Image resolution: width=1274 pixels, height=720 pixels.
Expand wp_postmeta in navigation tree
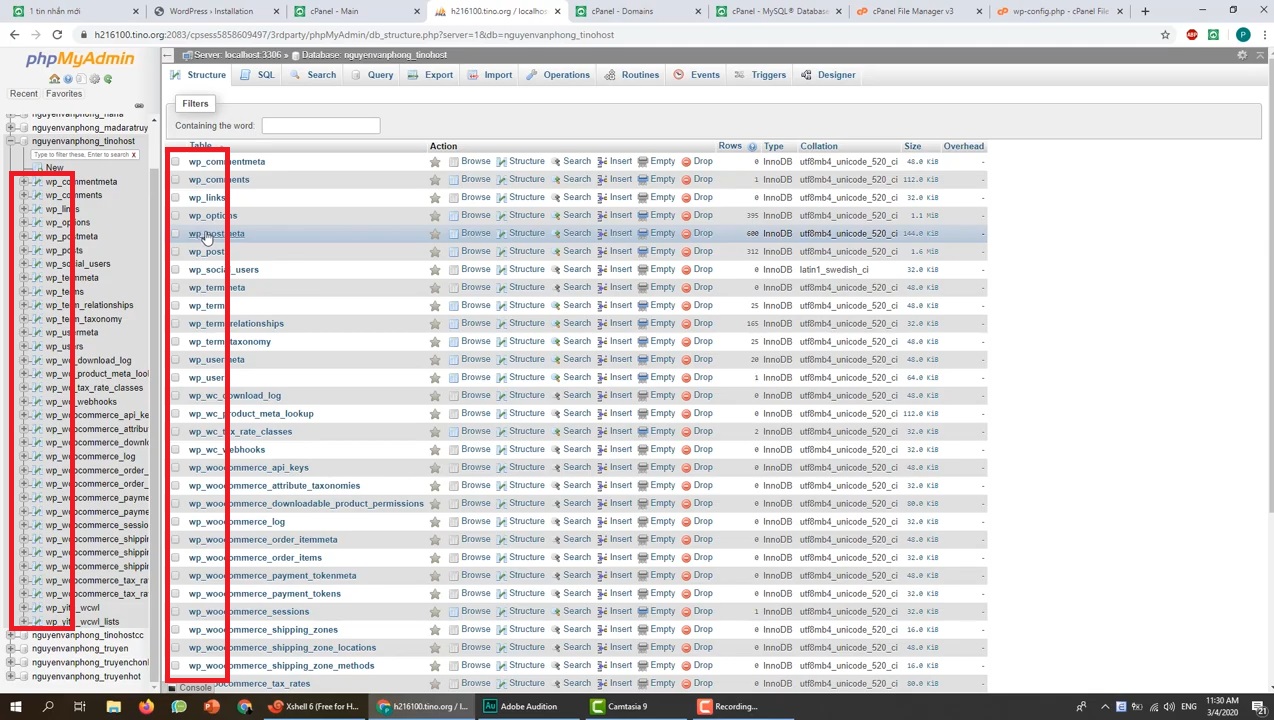(24, 237)
